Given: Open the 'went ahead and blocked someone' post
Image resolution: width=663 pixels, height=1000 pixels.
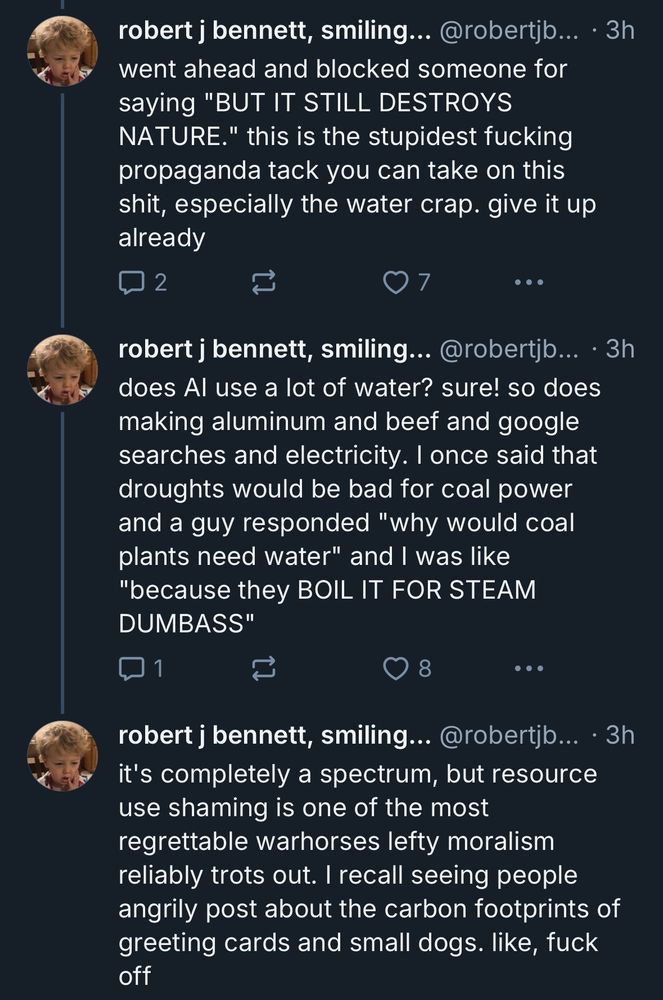Looking at the screenshot, I should [x=357, y=153].
